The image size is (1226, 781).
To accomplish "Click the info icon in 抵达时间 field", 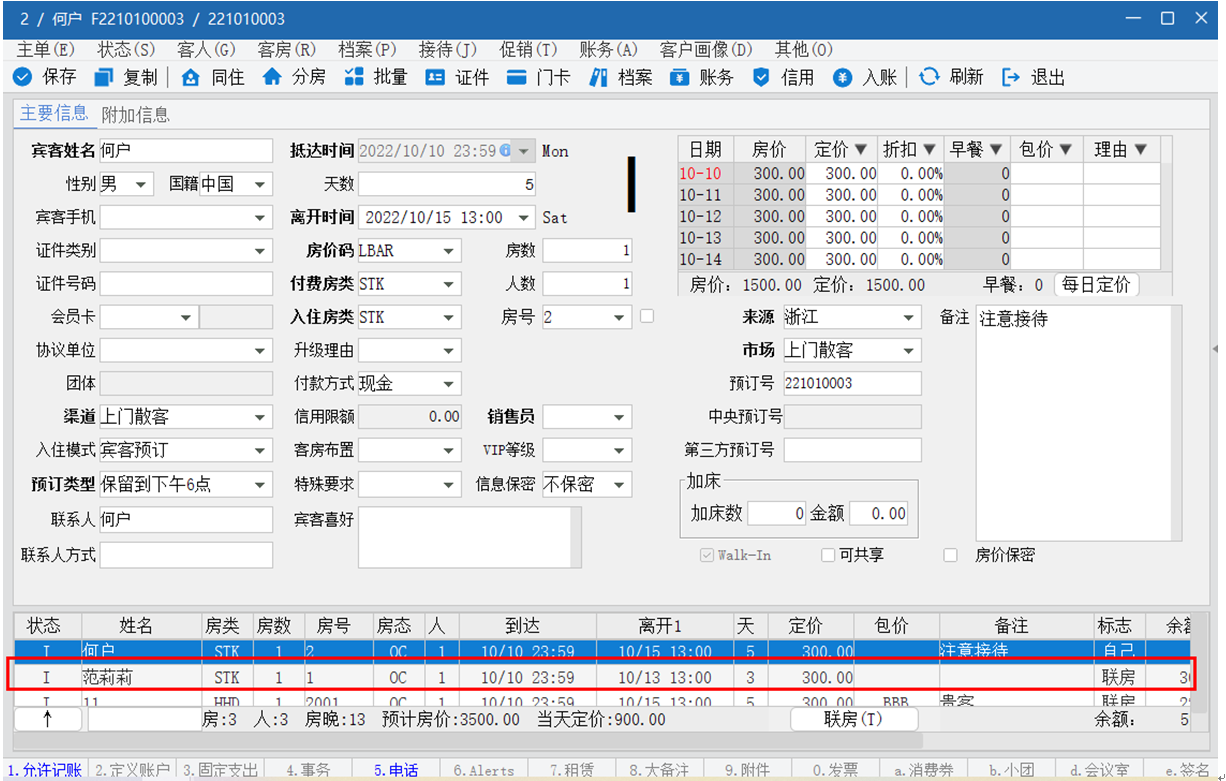I will (x=505, y=151).
